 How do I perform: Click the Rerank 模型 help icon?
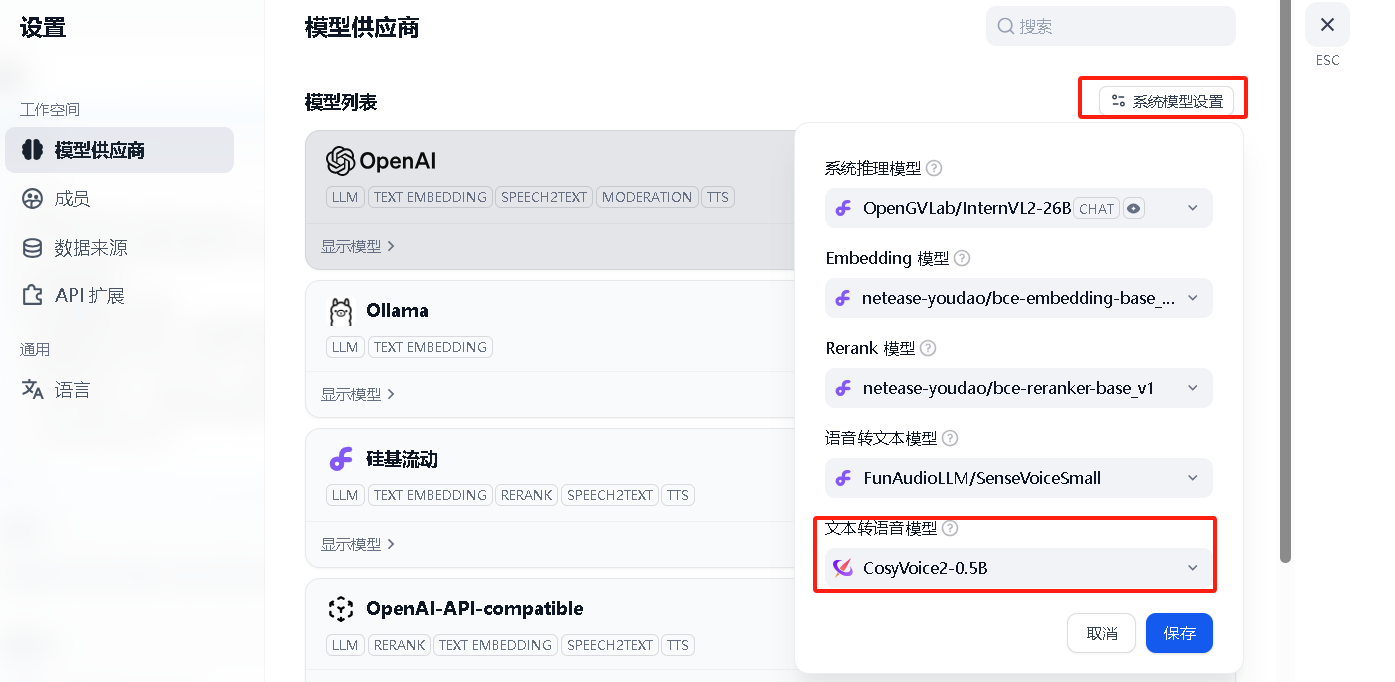927,348
